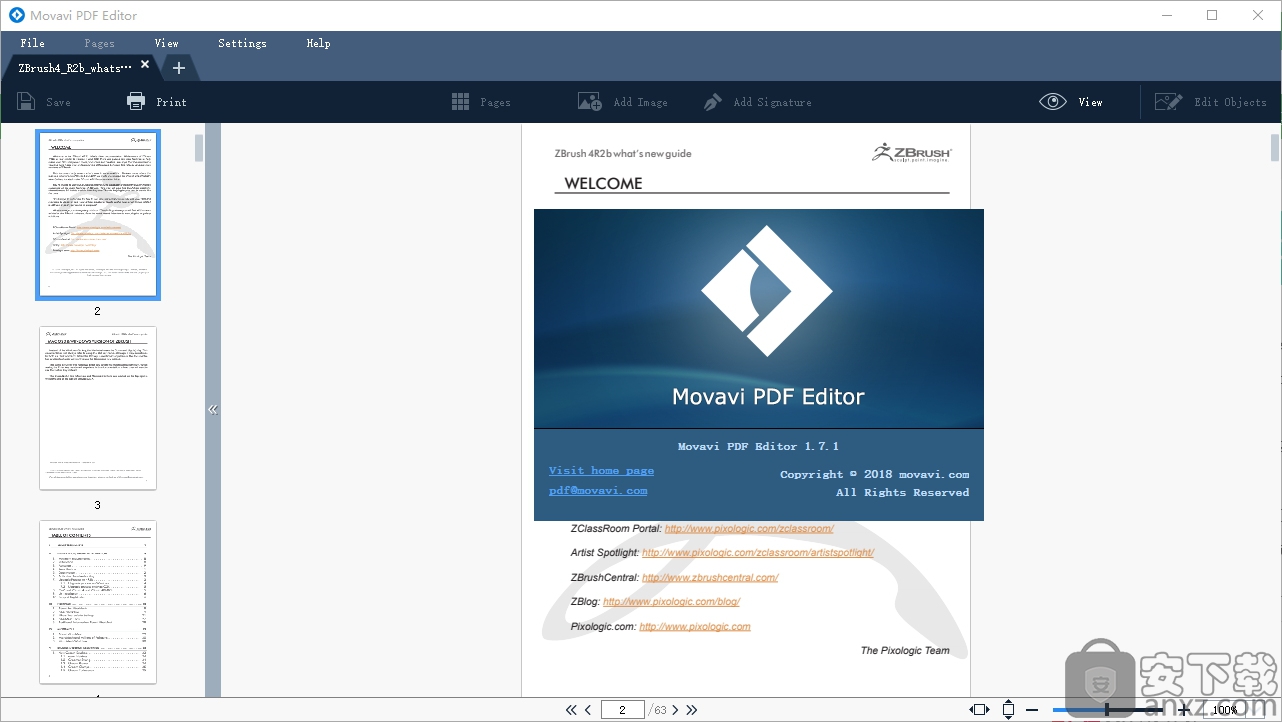This screenshot has height=722, width=1282.
Task: Select the table of contents page thumbnail
Action: (98, 602)
